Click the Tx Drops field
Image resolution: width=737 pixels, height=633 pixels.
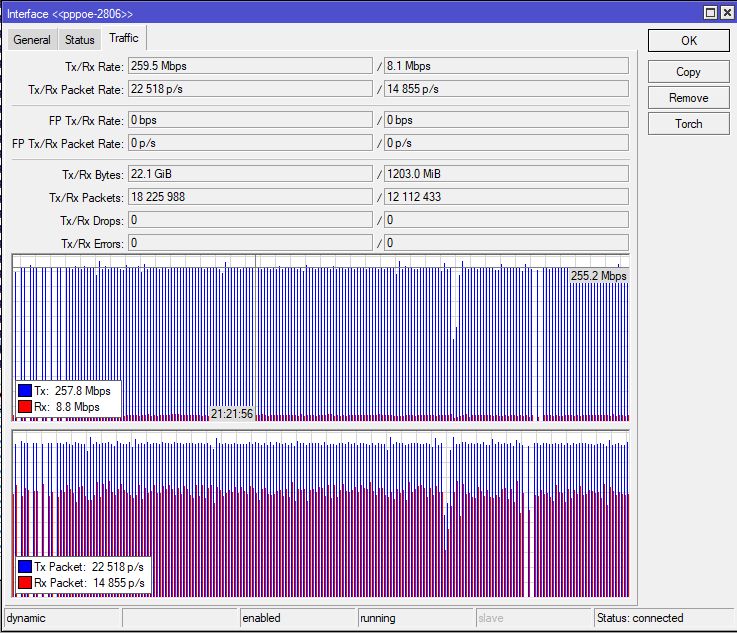point(250,220)
